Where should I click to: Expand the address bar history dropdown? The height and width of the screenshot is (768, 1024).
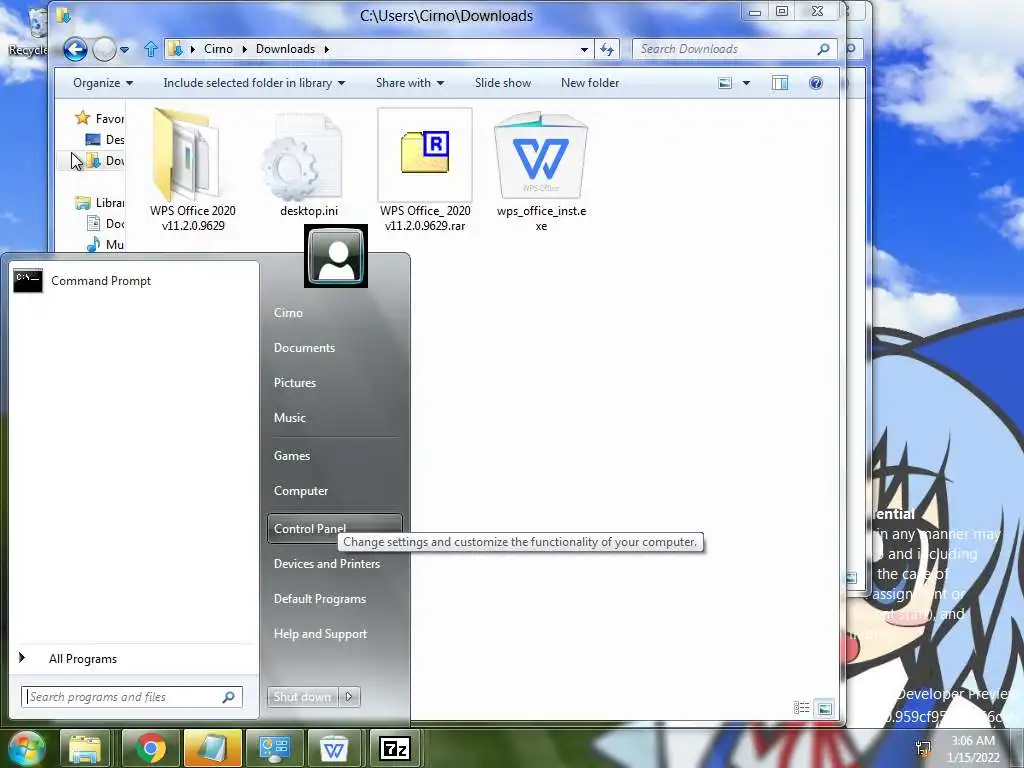[x=584, y=50]
